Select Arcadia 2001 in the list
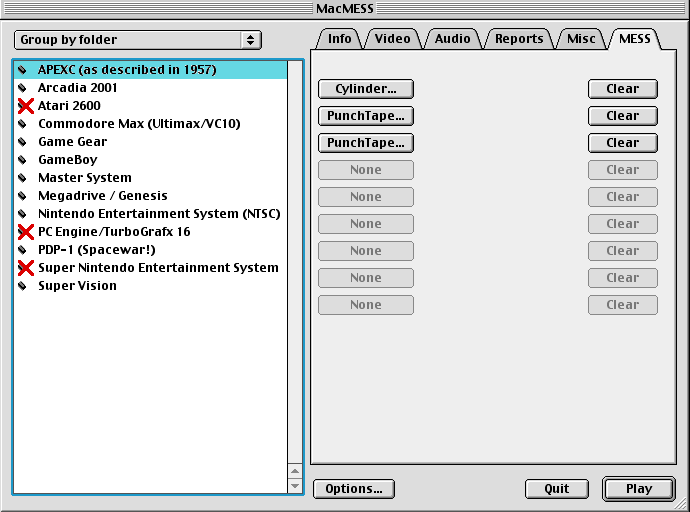 pos(150,88)
